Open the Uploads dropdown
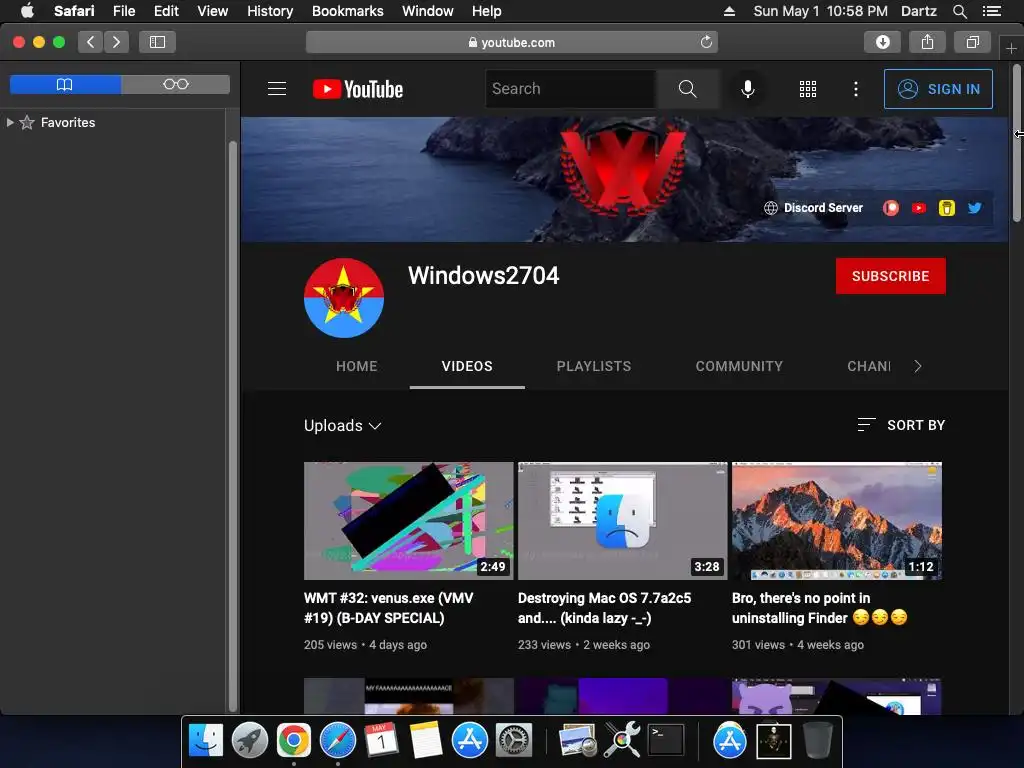Image resolution: width=1024 pixels, height=768 pixels. pos(342,426)
